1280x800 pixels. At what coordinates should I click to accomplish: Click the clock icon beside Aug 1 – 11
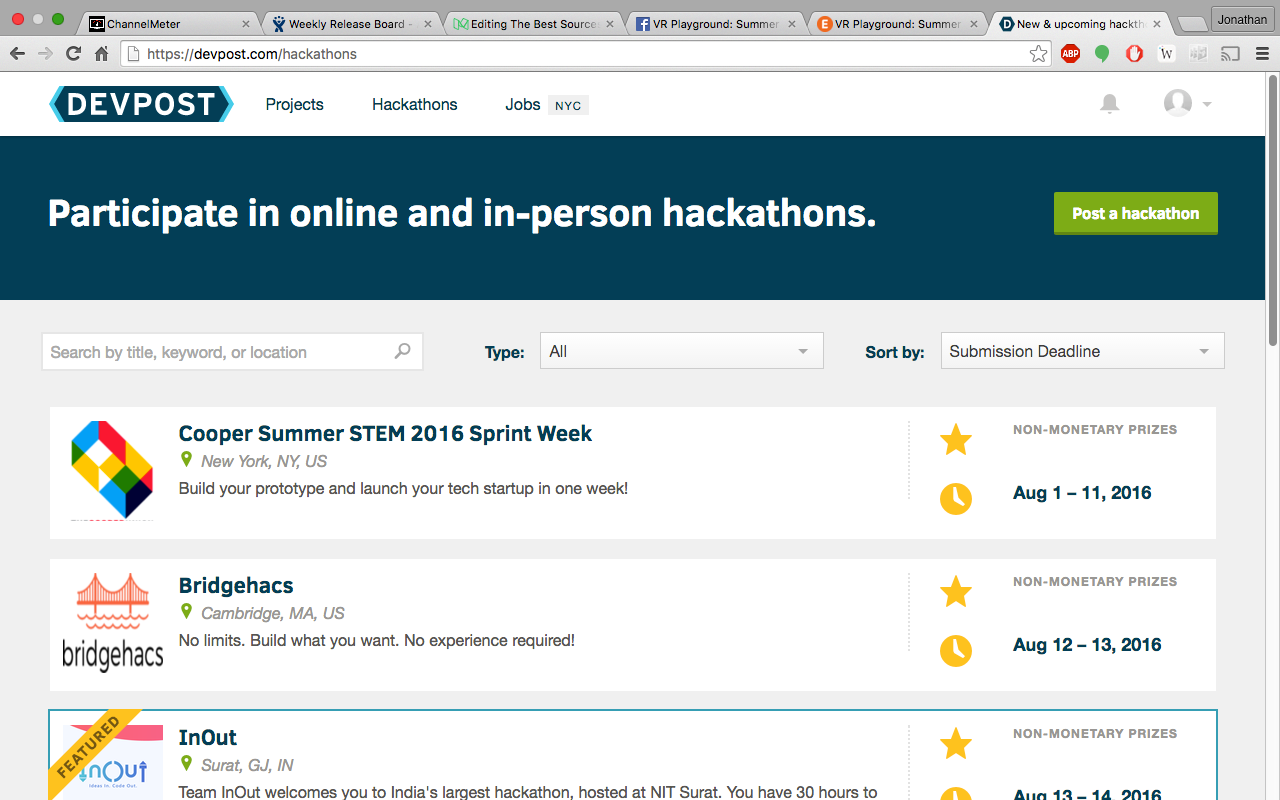(x=956, y=498)
